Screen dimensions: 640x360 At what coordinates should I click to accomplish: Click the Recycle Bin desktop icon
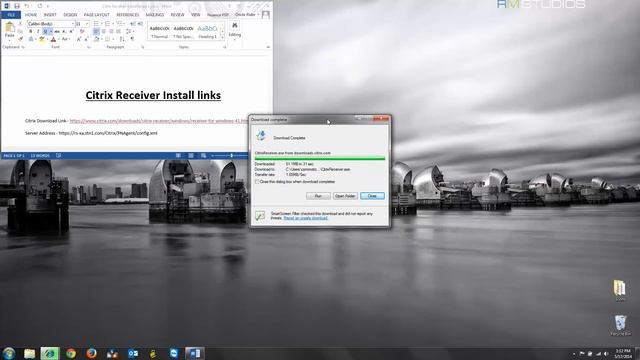[620, 325]
